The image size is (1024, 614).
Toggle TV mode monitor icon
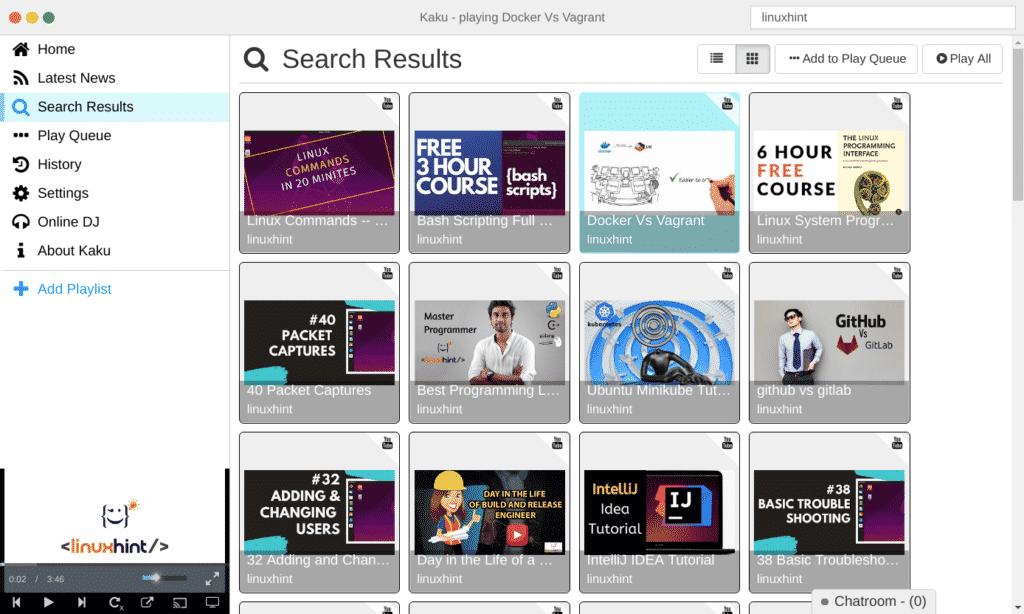(x=212, y=602)
